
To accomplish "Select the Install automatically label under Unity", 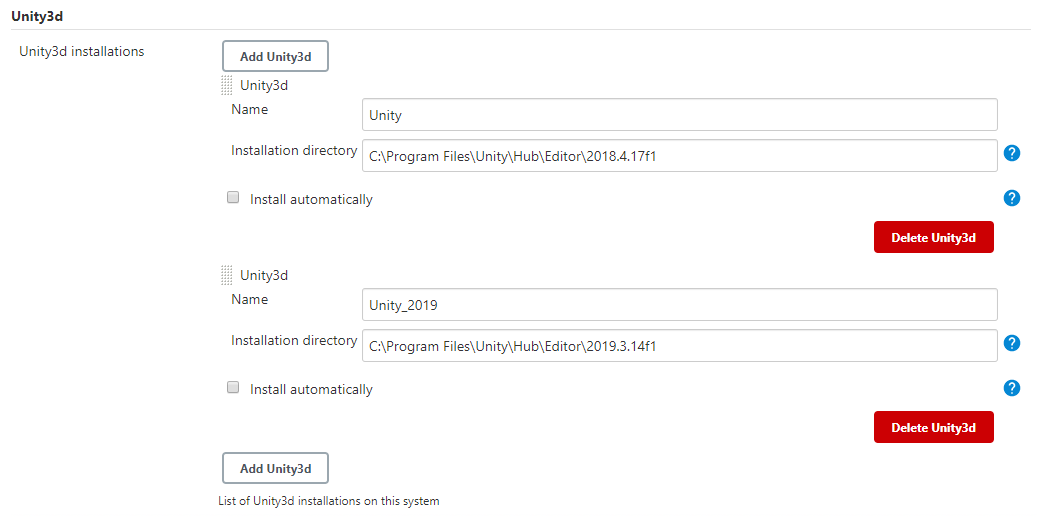I will tap(311, 199).
